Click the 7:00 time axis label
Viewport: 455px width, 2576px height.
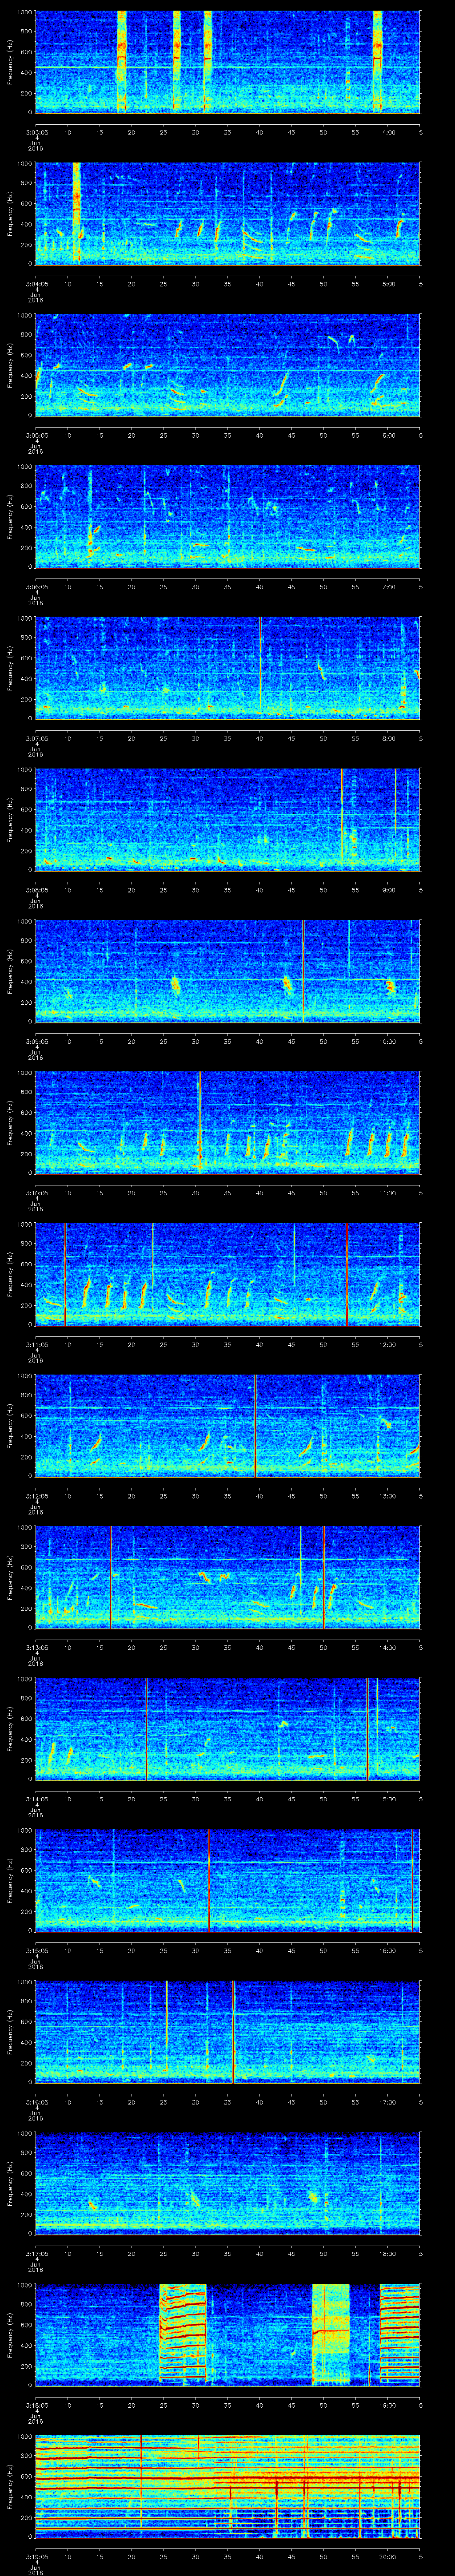tap(389, 586)
